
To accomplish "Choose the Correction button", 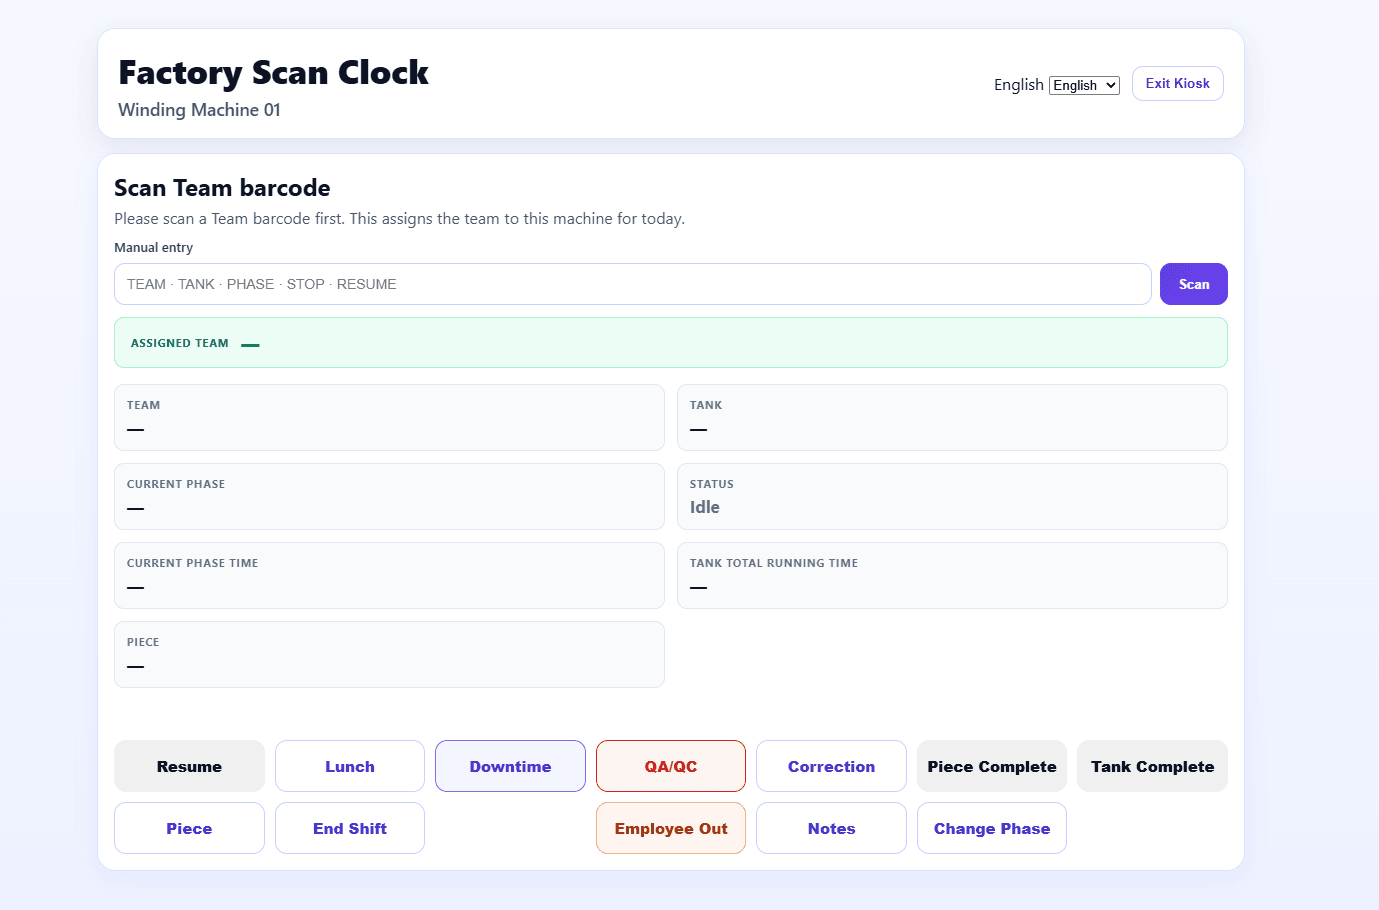I will point(831,766).
